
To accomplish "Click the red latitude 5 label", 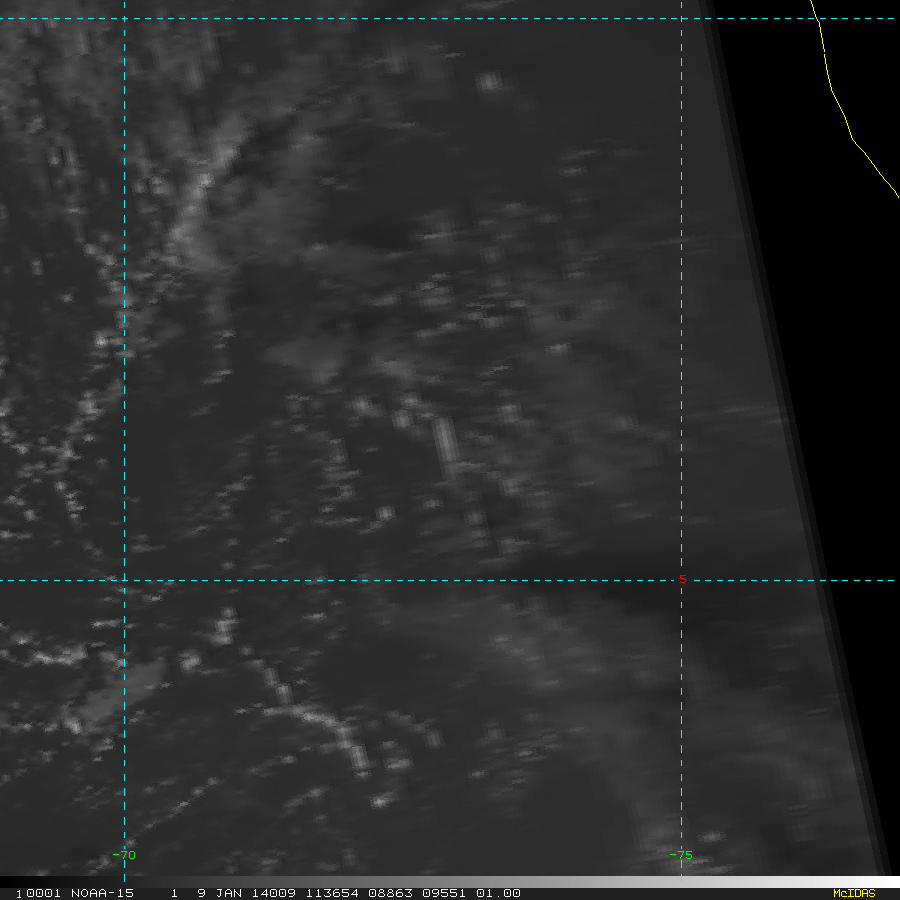I will (683, 580).
